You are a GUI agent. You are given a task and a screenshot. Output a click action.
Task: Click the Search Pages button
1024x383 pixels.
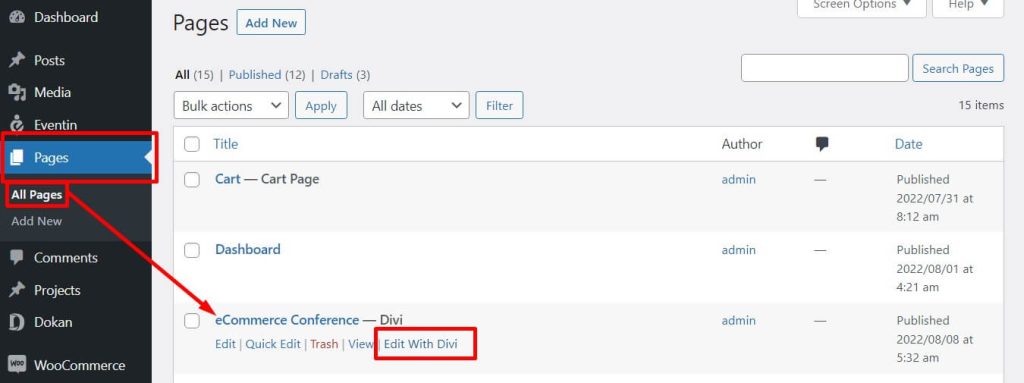958,69
